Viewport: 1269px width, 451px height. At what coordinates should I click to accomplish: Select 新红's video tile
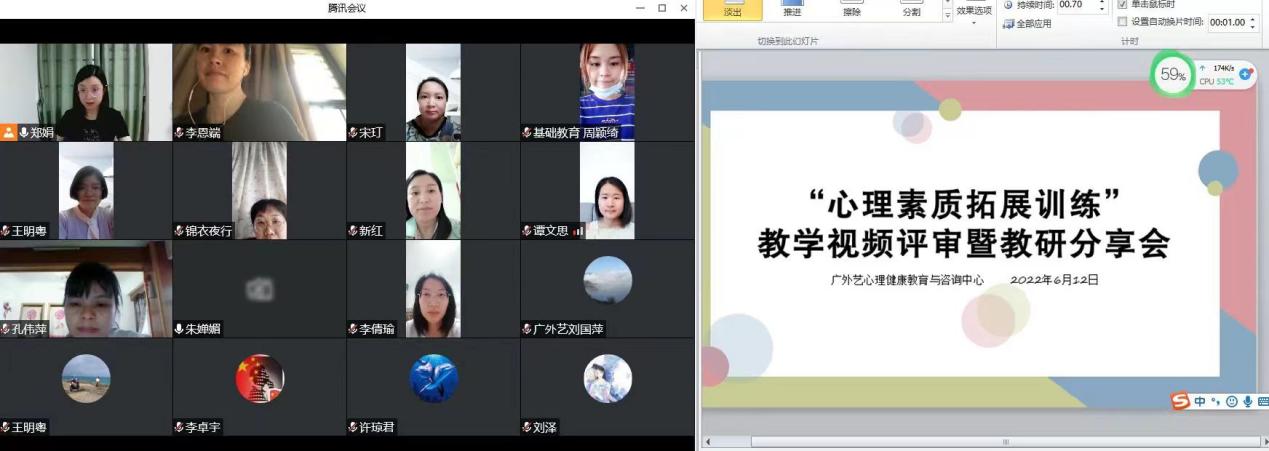[x=433, y=190]
